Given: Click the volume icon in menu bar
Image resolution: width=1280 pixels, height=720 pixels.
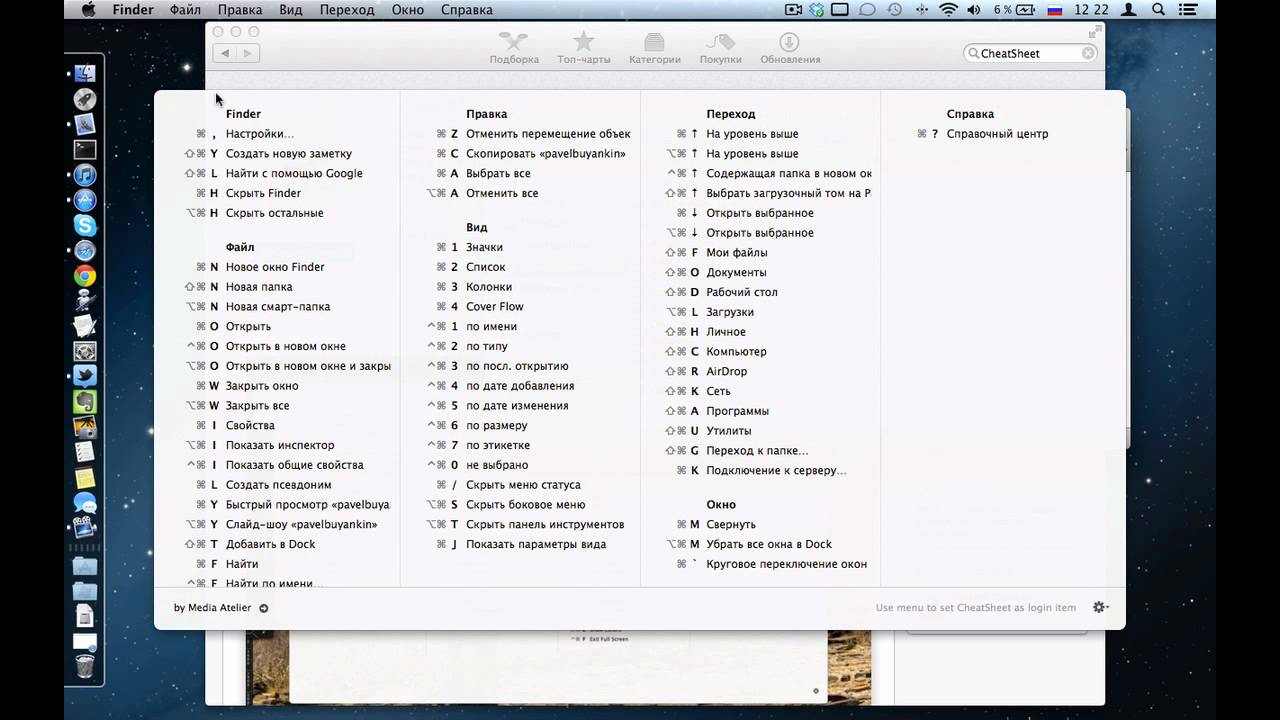Looking at the screenshot, I should coord(973,10).
